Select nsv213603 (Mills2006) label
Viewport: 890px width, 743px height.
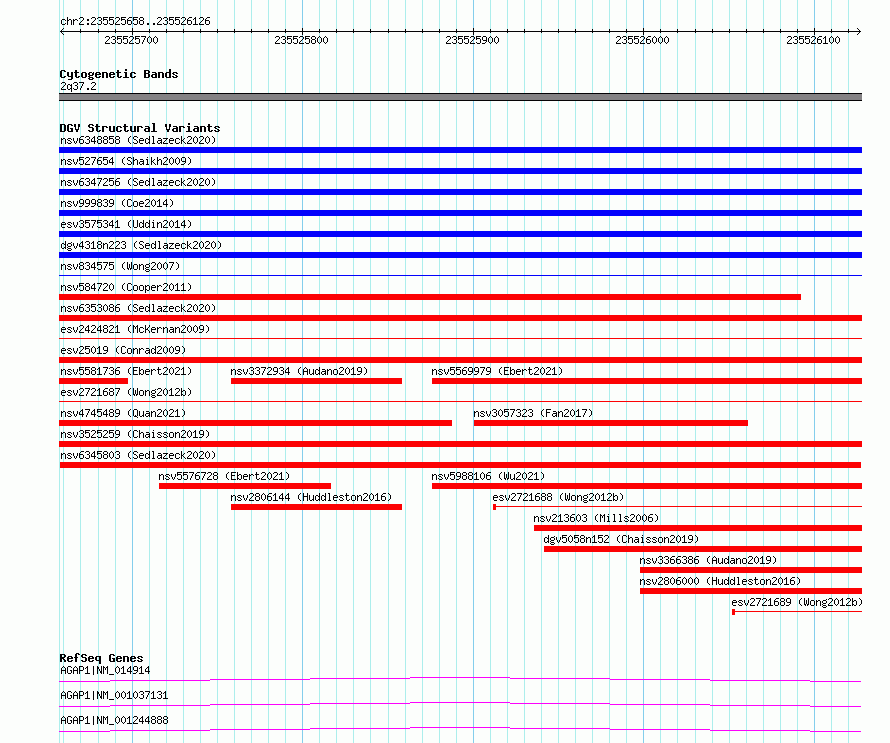click(x=596, y=518)
